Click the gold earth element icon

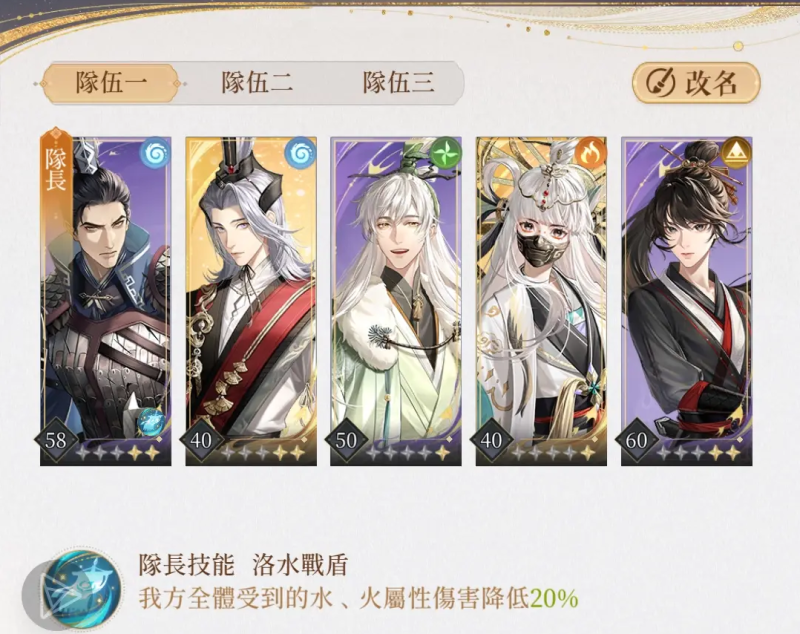pos(736,153)
